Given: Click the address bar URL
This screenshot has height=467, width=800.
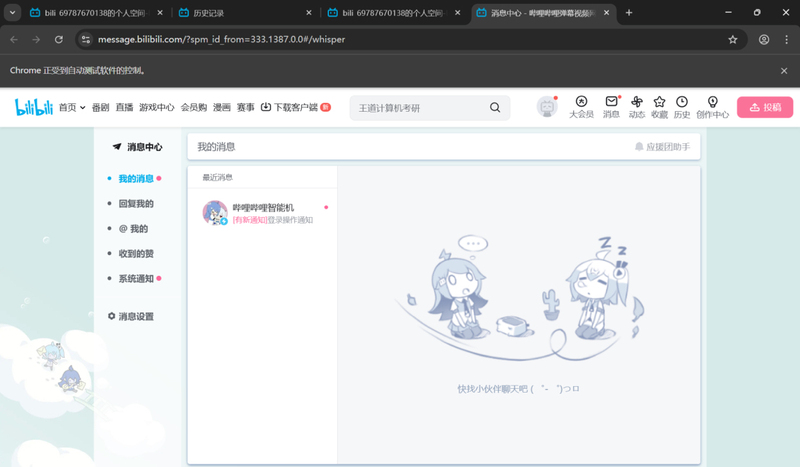Looking at the screenshot, I should pyautogui.click(x=221, y=39).
